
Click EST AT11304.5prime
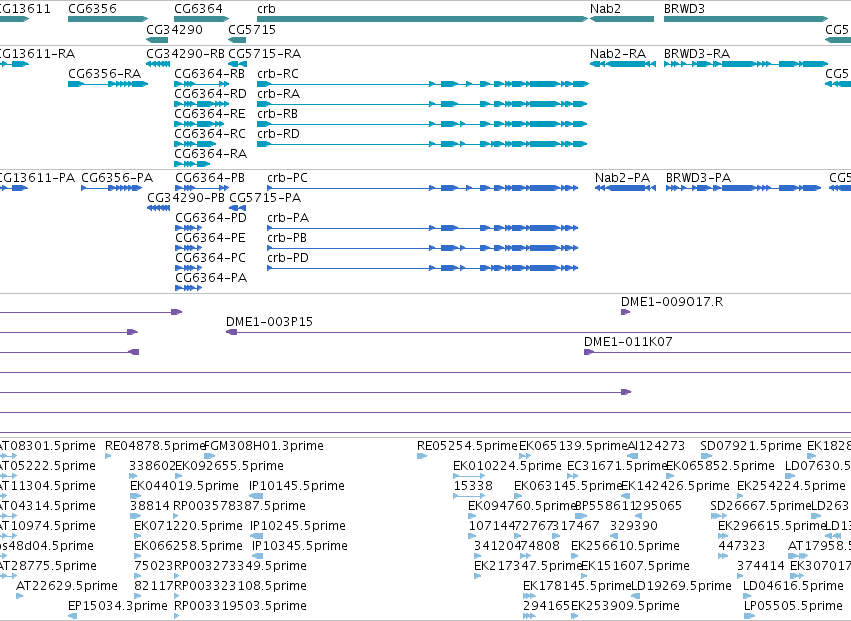point(47,486)
